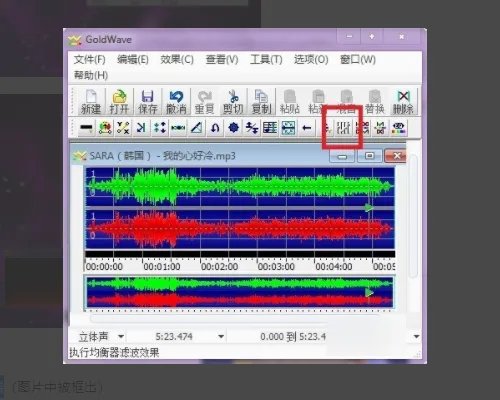Expand the 5:23.474 length dropdown arrow
The height and width of the screenshot is (400, 500).
pyautogui.click(x=221, y=337)
